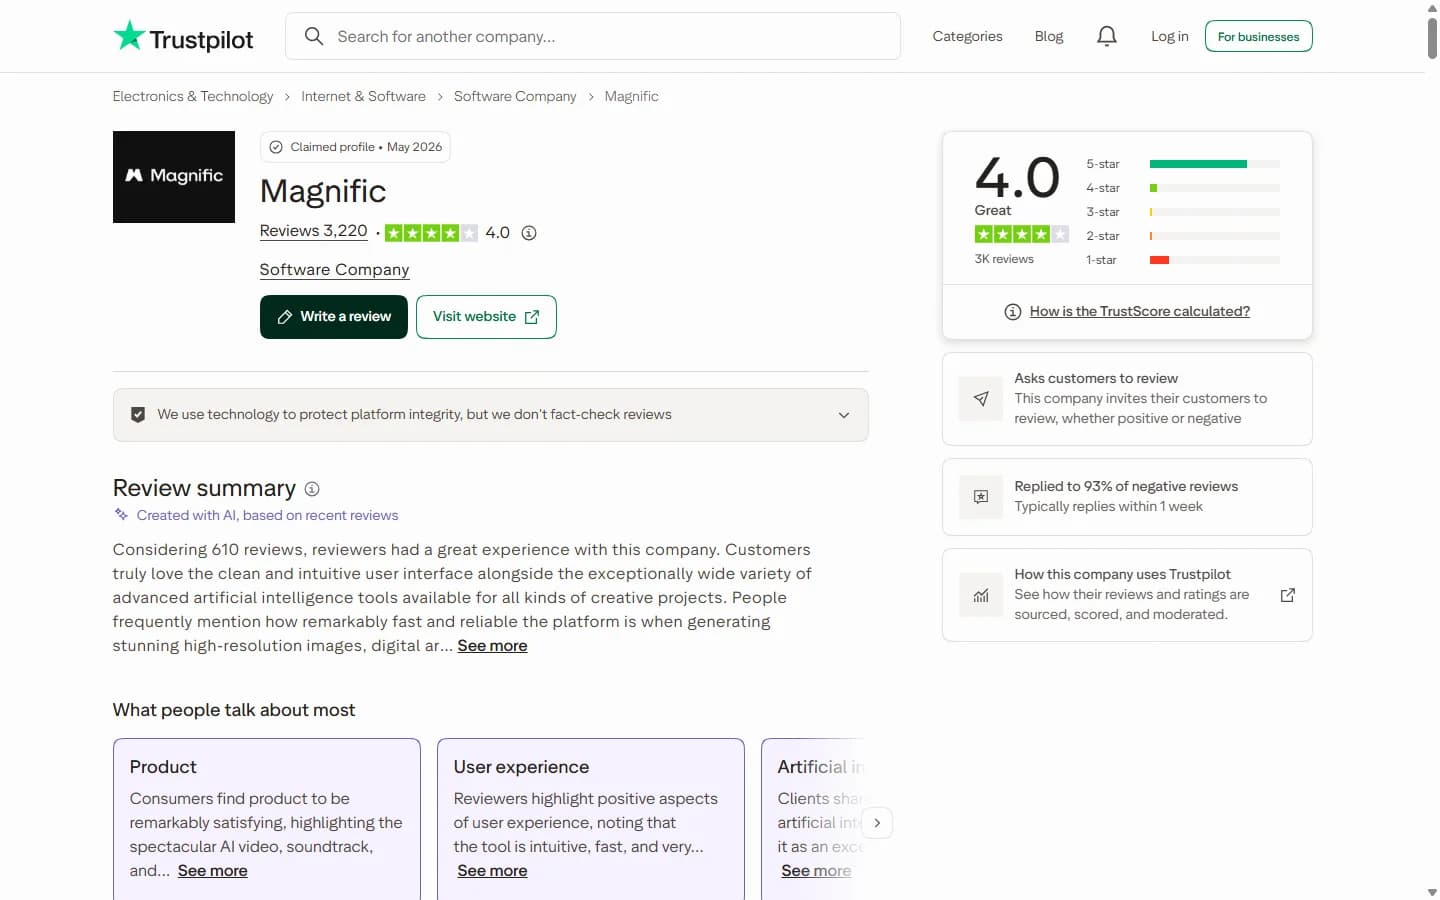Viewport: 1440px width, 900px height.
Task: Click the Trustpilot logo
Action: (183, 37)
